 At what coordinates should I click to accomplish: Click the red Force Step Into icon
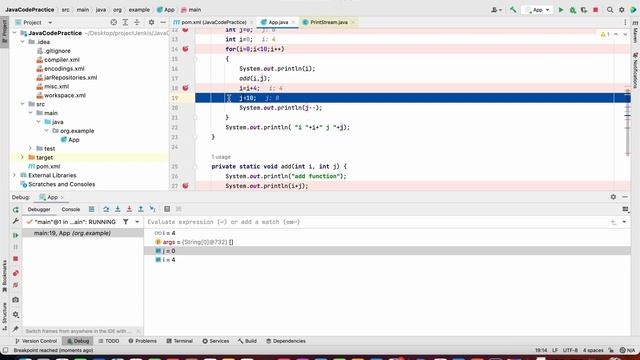tap(129, 209)
